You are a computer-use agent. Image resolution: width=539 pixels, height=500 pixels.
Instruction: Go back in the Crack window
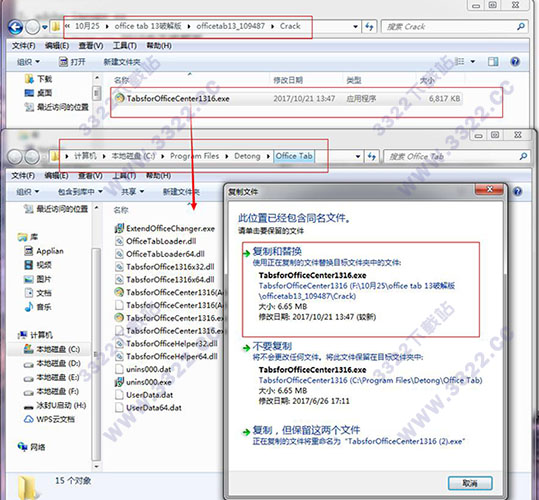tap(15, 27)
